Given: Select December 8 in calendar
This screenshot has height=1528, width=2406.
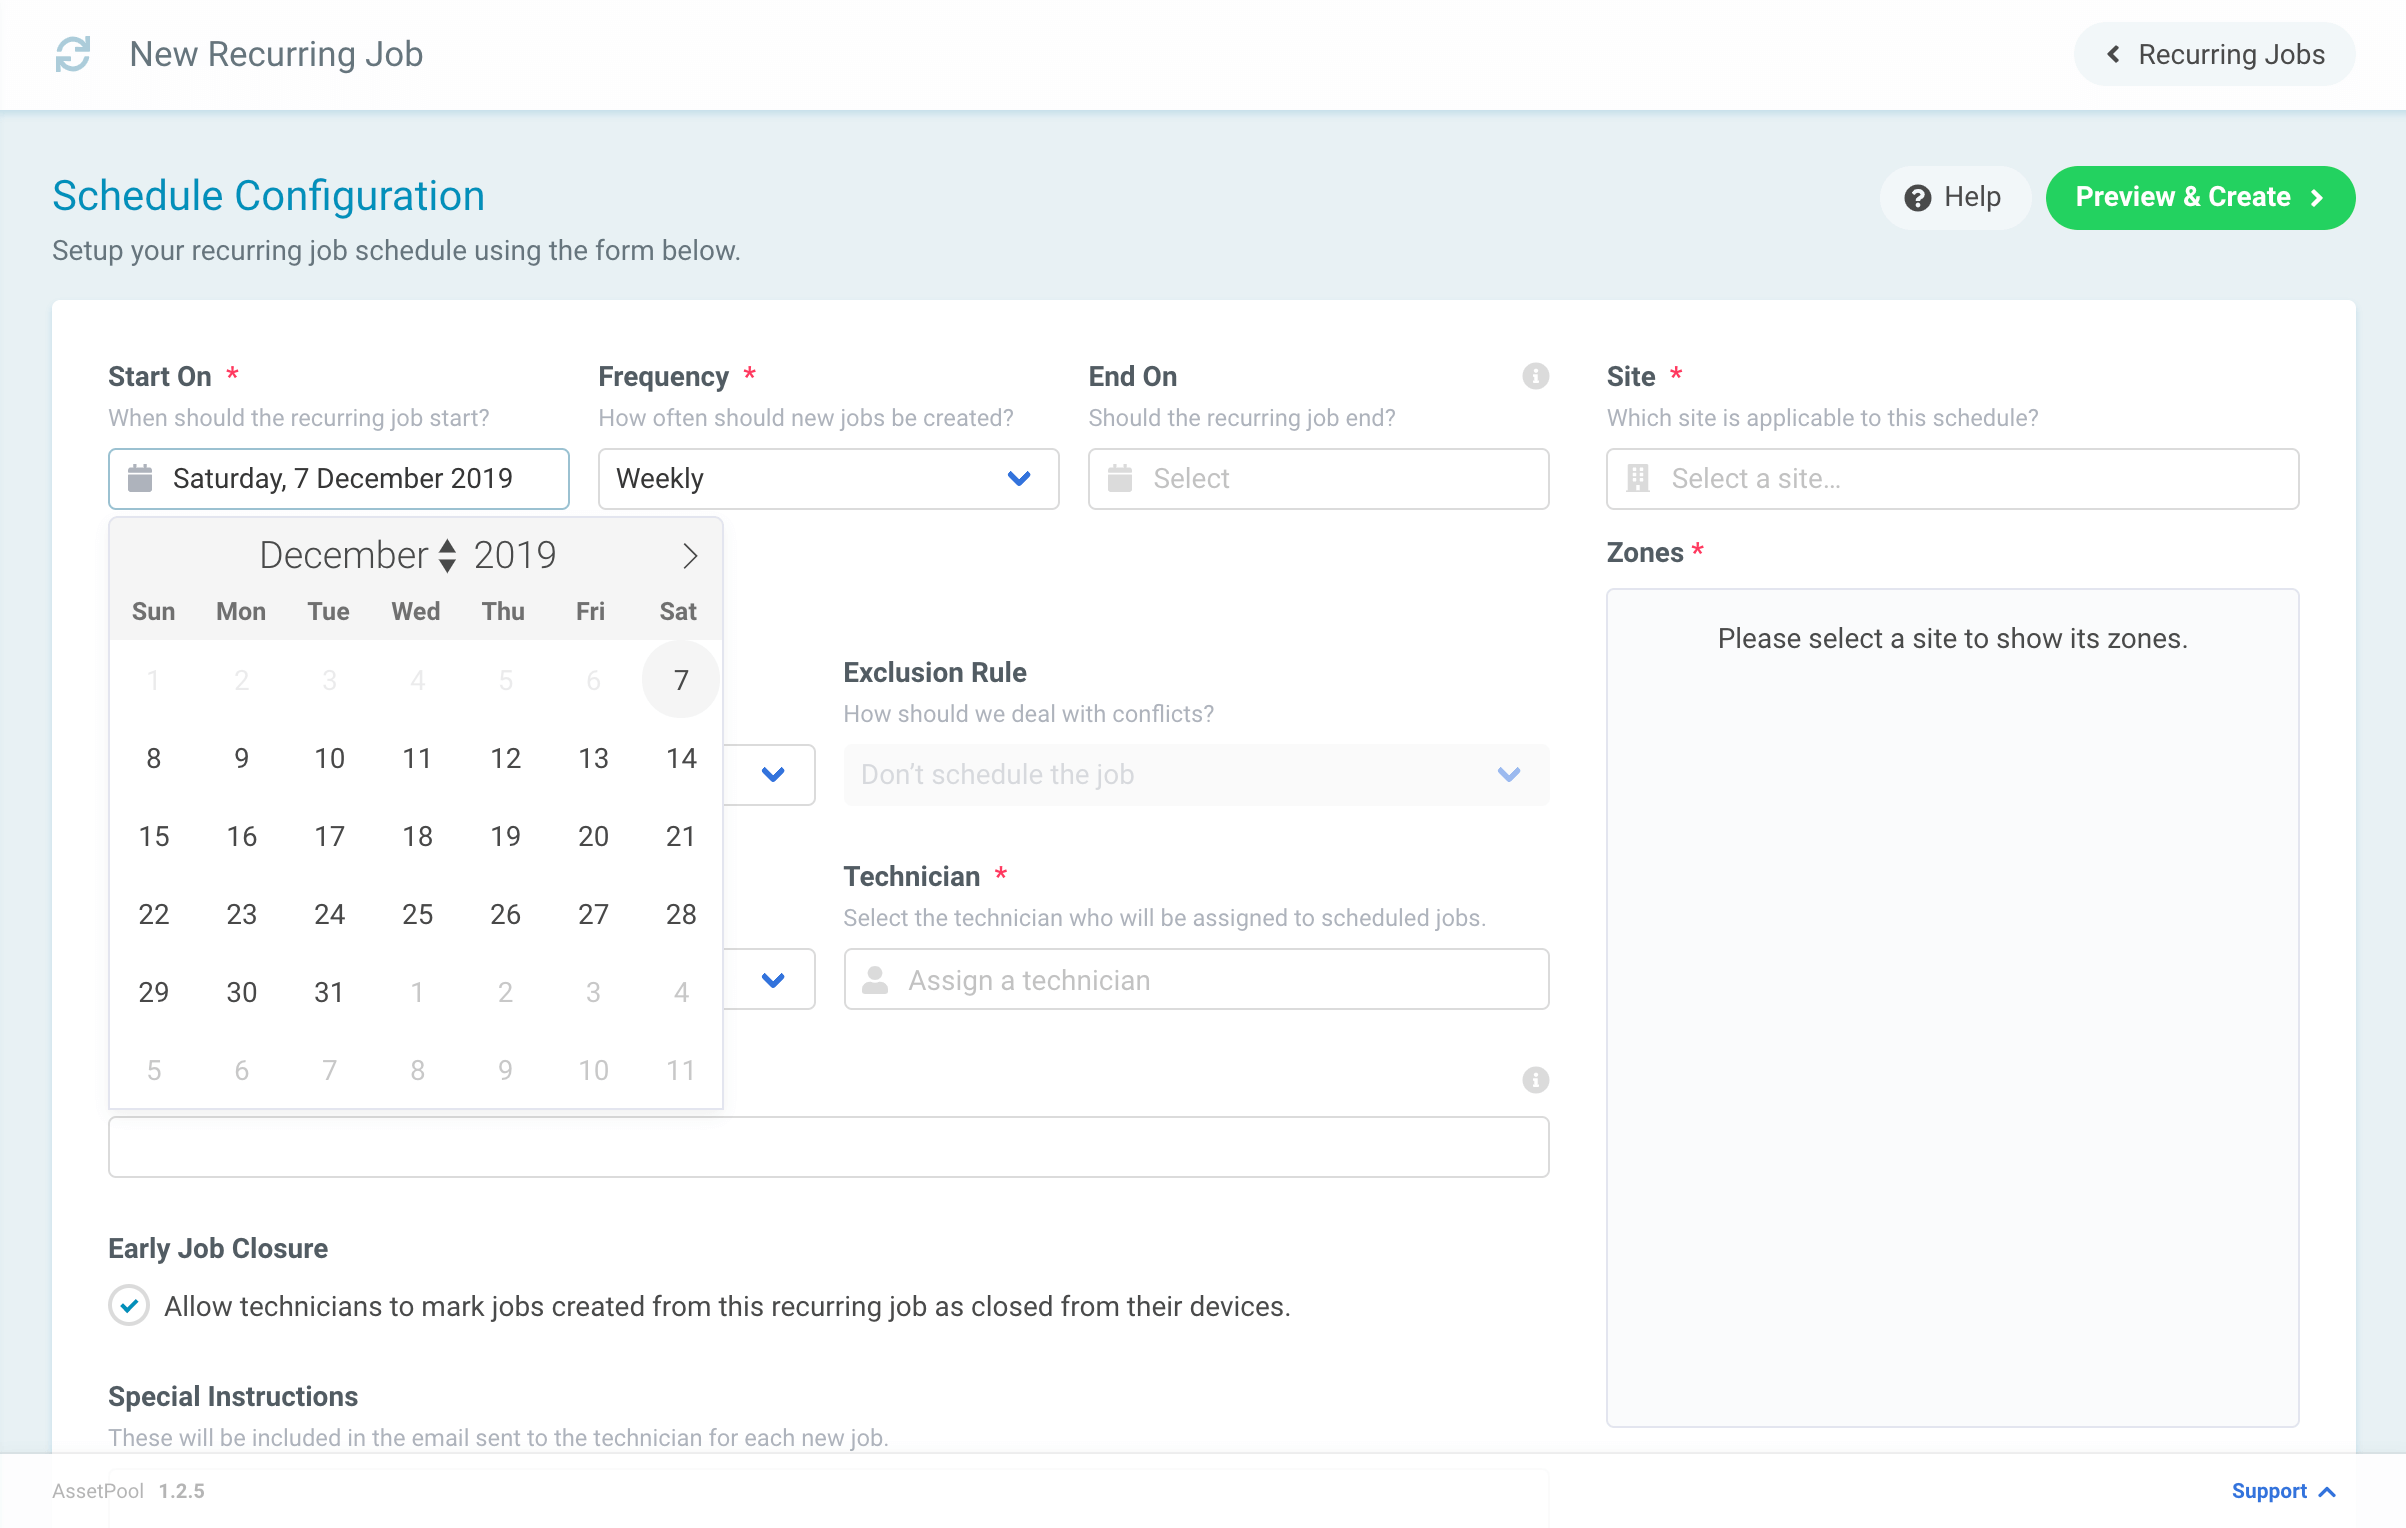Looking at the screenshot, I should 154,758.
